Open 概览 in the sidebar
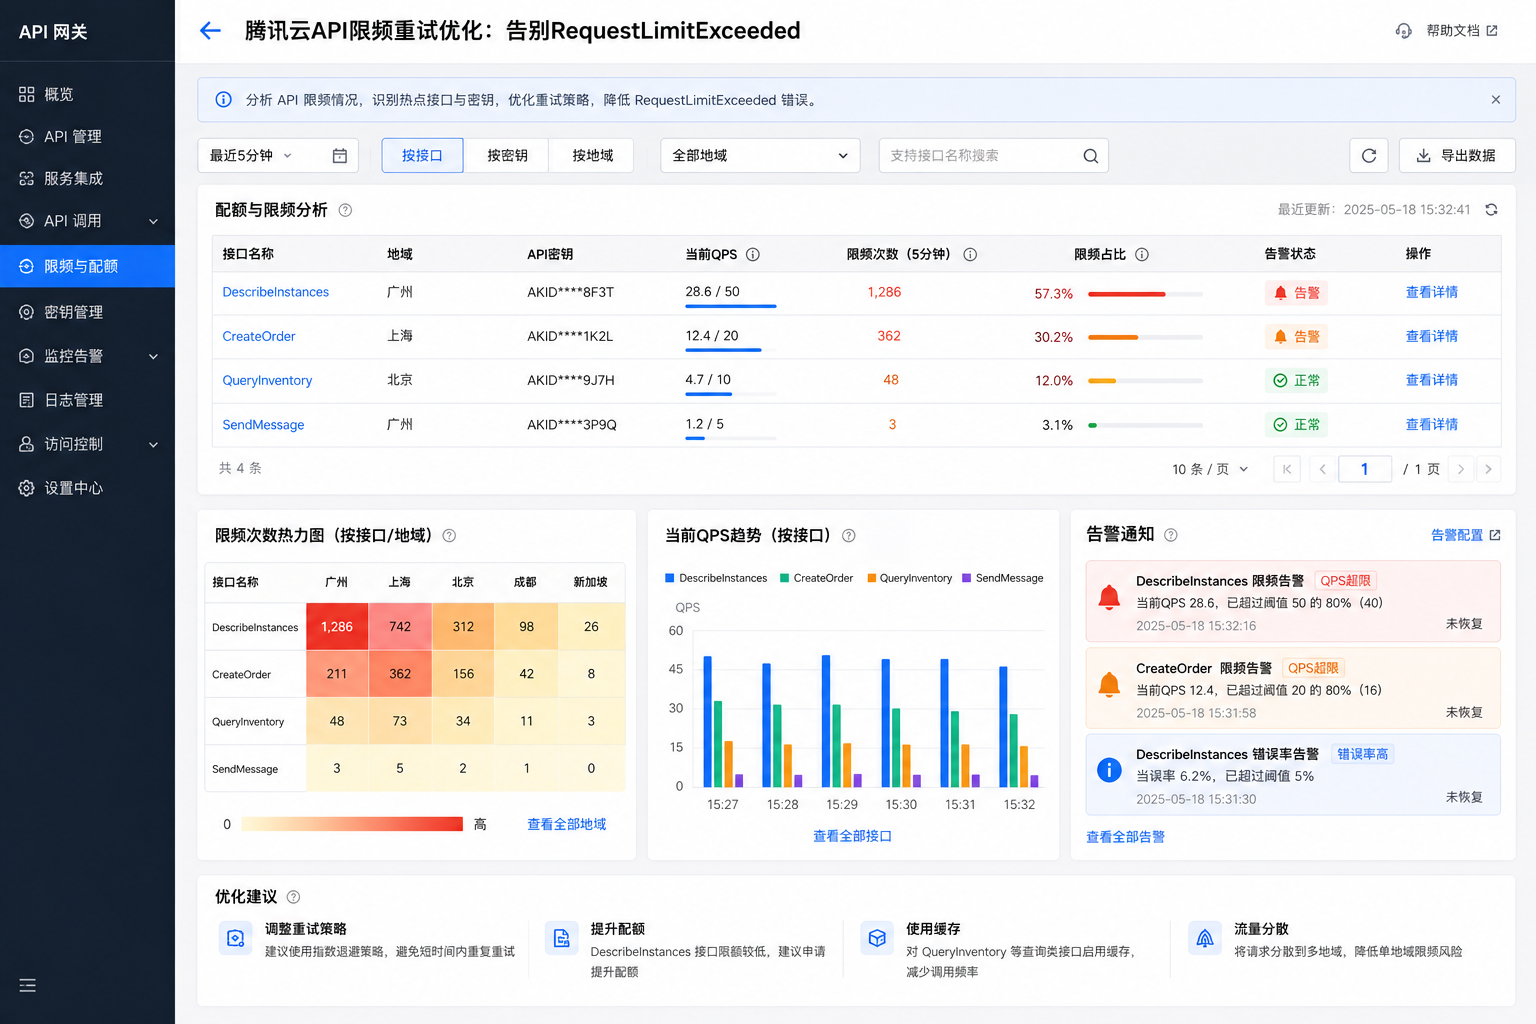 (x=87, y=94)
